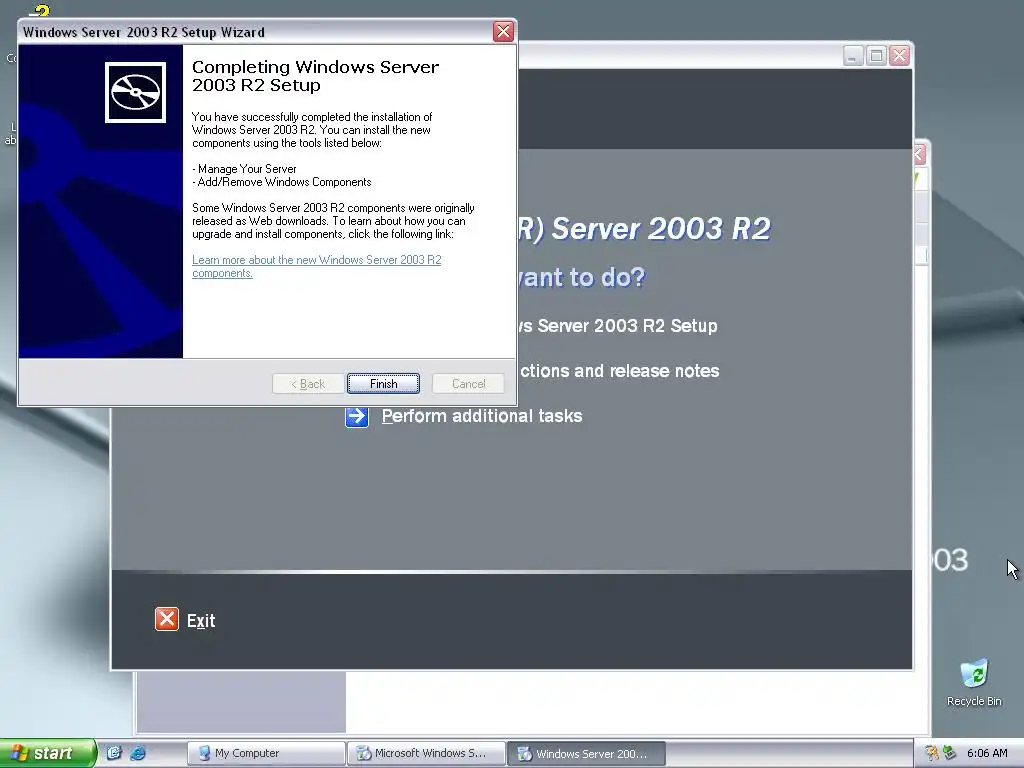1024x768 pixels.
Task: Switch to My Computer taskbar button
Action: [x=266, y=753]
